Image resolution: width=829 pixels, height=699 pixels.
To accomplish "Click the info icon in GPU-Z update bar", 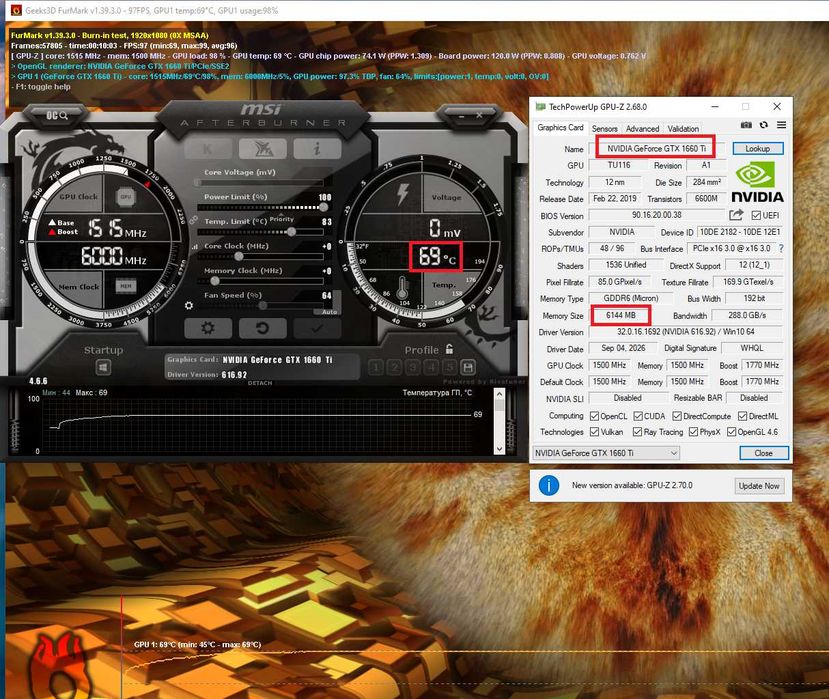I will click(x=549, y=485).
